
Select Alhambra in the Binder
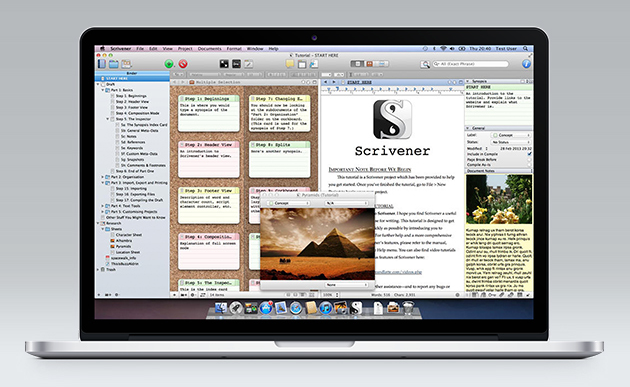pos(124,240)
